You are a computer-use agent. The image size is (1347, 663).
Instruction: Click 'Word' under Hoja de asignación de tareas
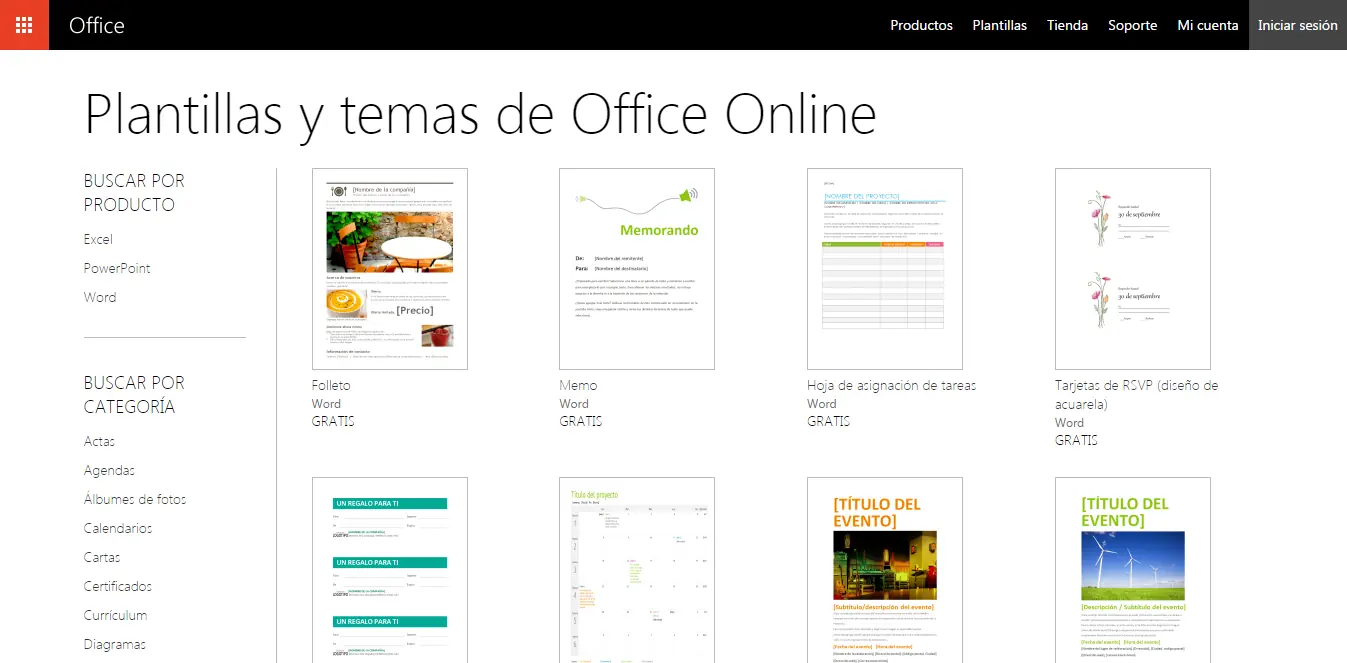(x=822, y=404)
